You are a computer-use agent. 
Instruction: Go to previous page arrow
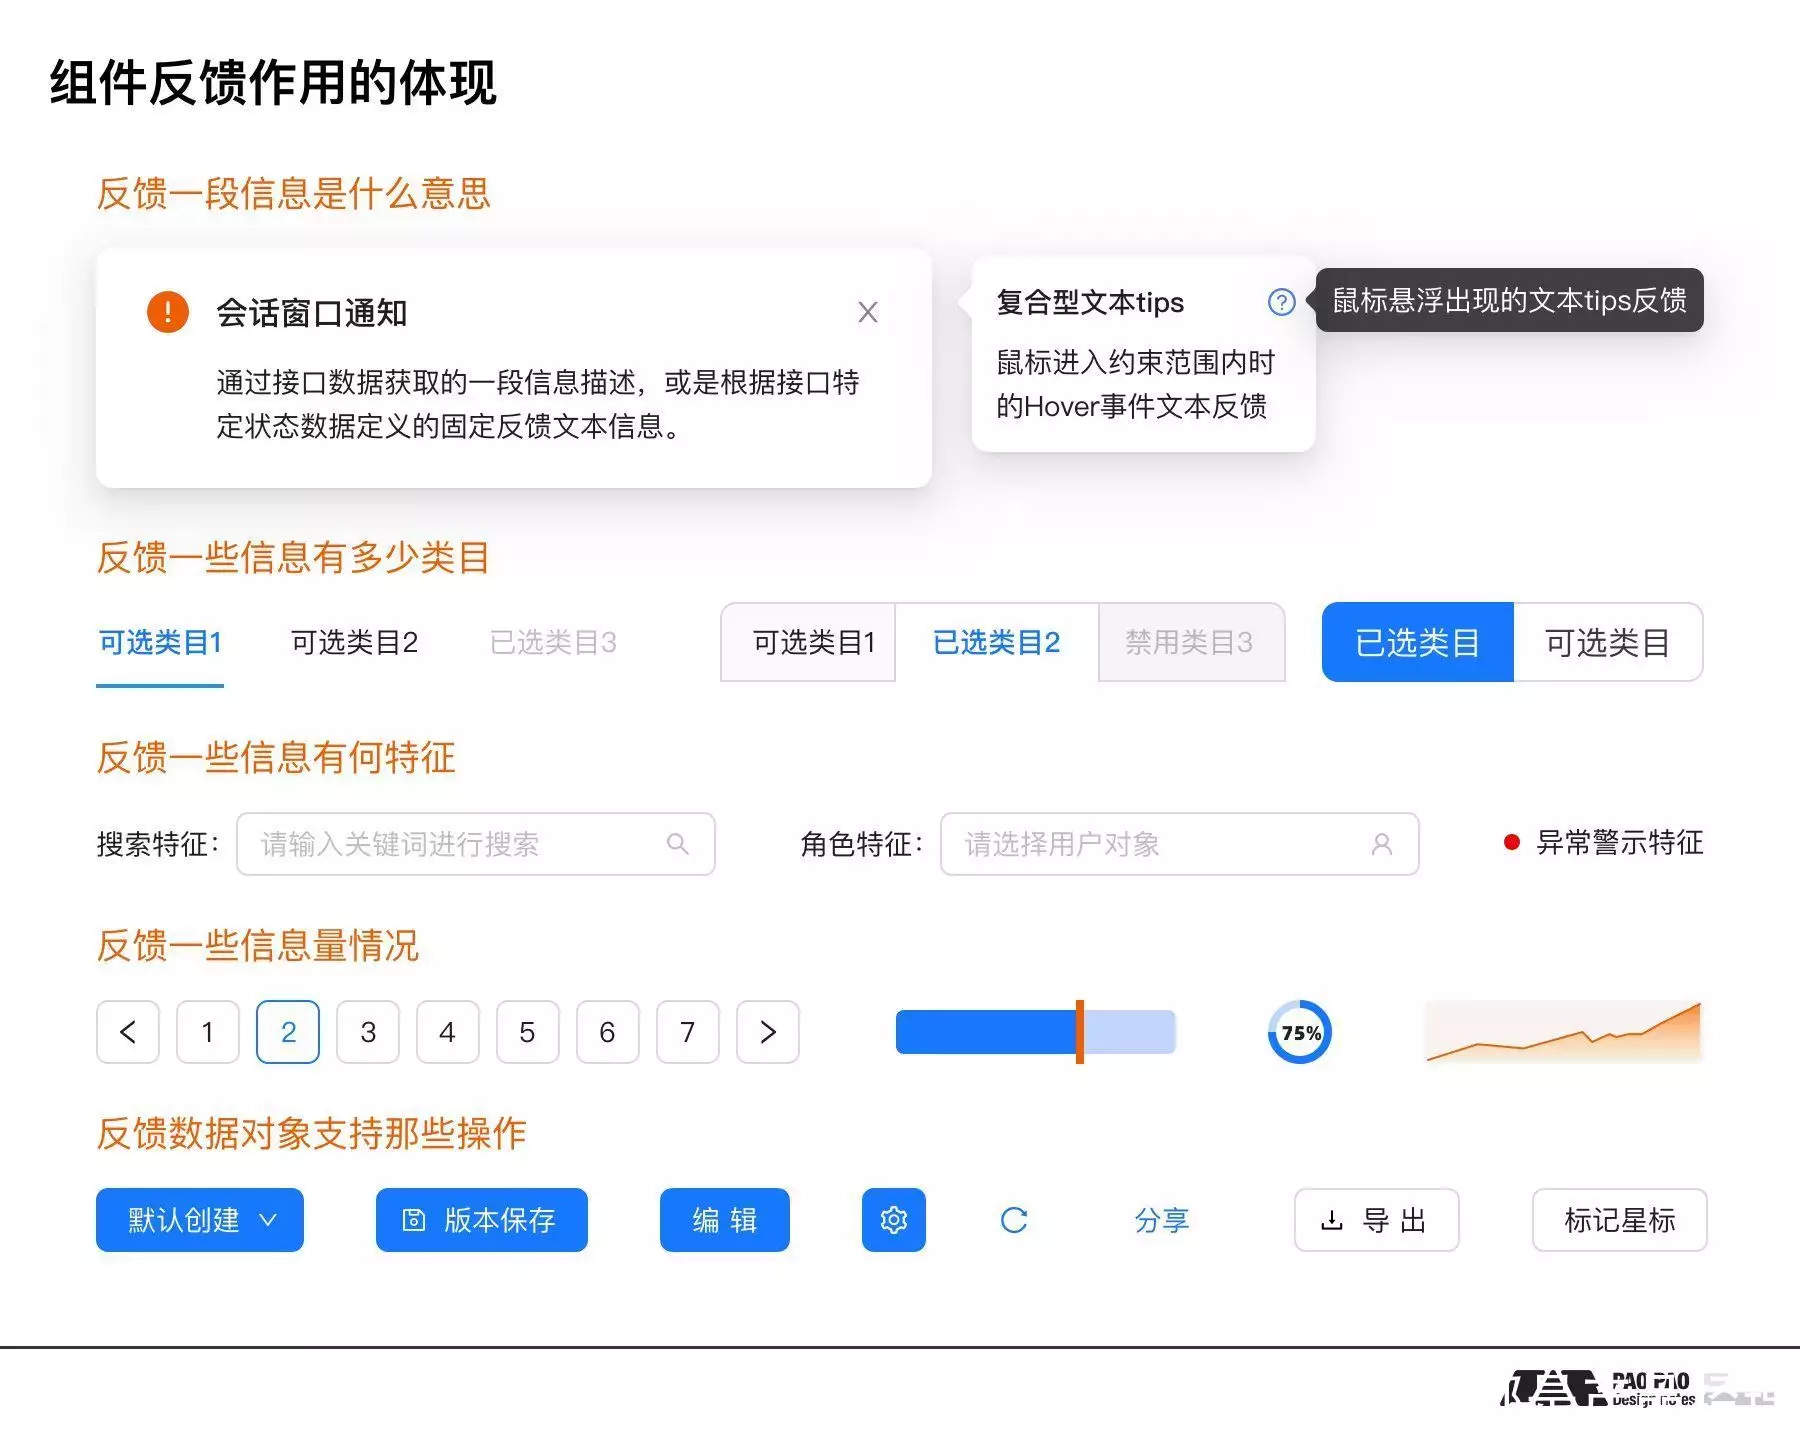click(x=128, y=1032)
